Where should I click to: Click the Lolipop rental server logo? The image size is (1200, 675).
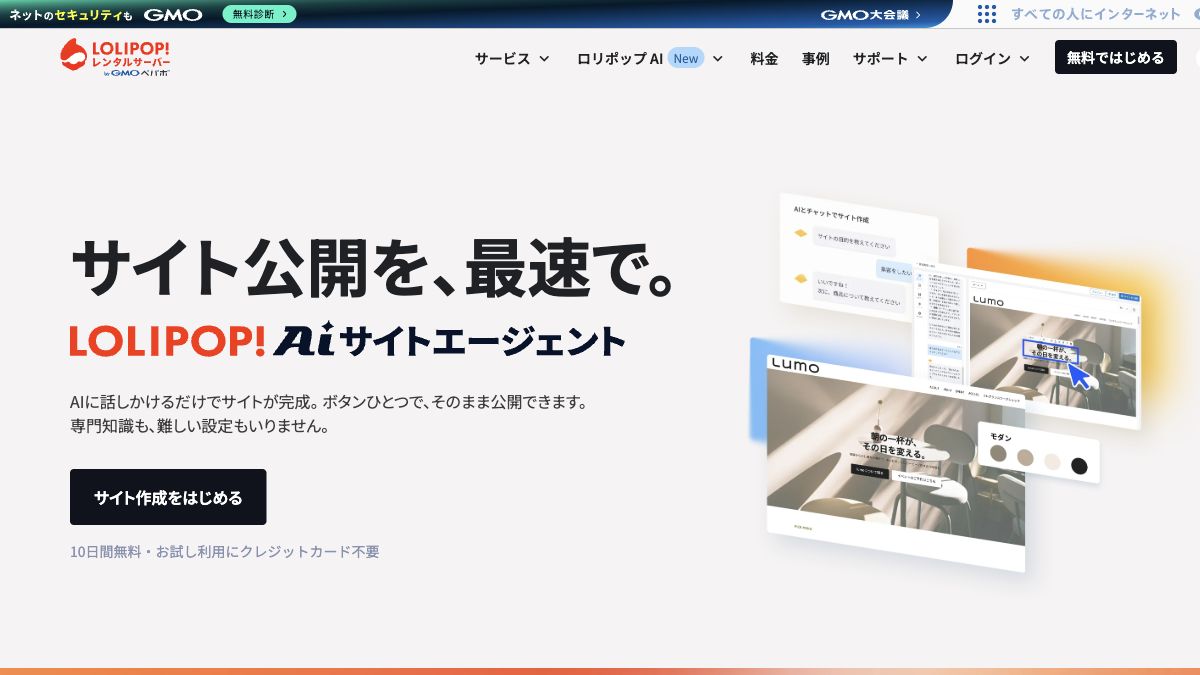point(114,58)
